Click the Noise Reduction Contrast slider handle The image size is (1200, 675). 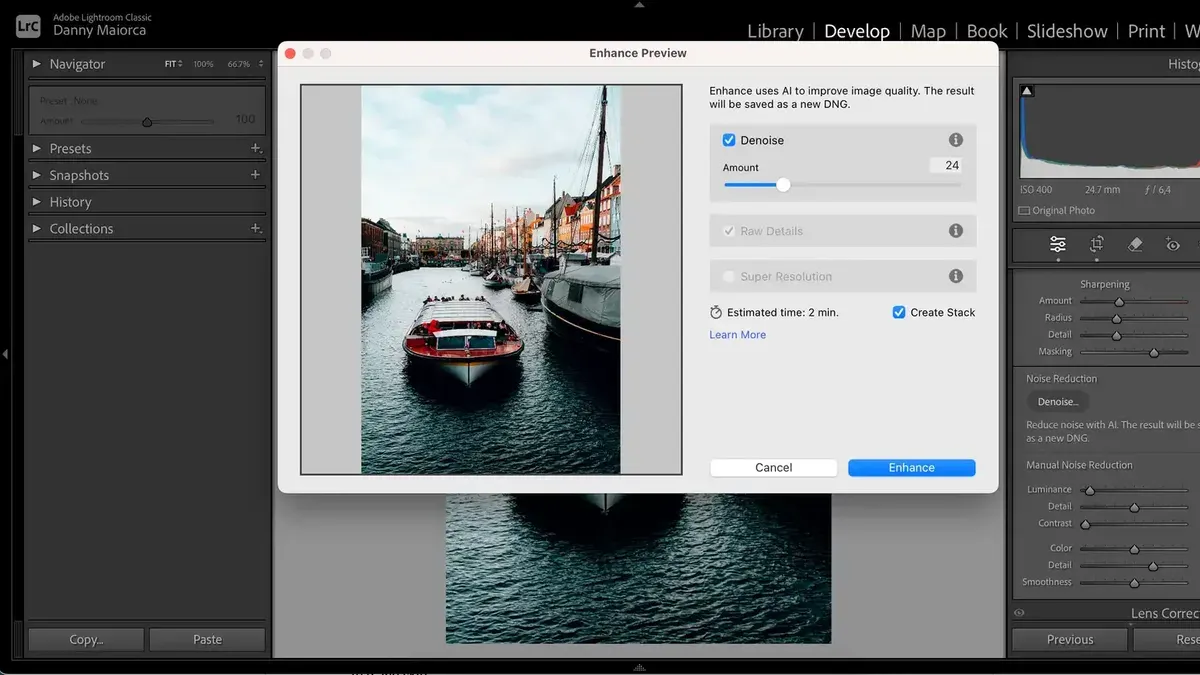point(1085,524)
